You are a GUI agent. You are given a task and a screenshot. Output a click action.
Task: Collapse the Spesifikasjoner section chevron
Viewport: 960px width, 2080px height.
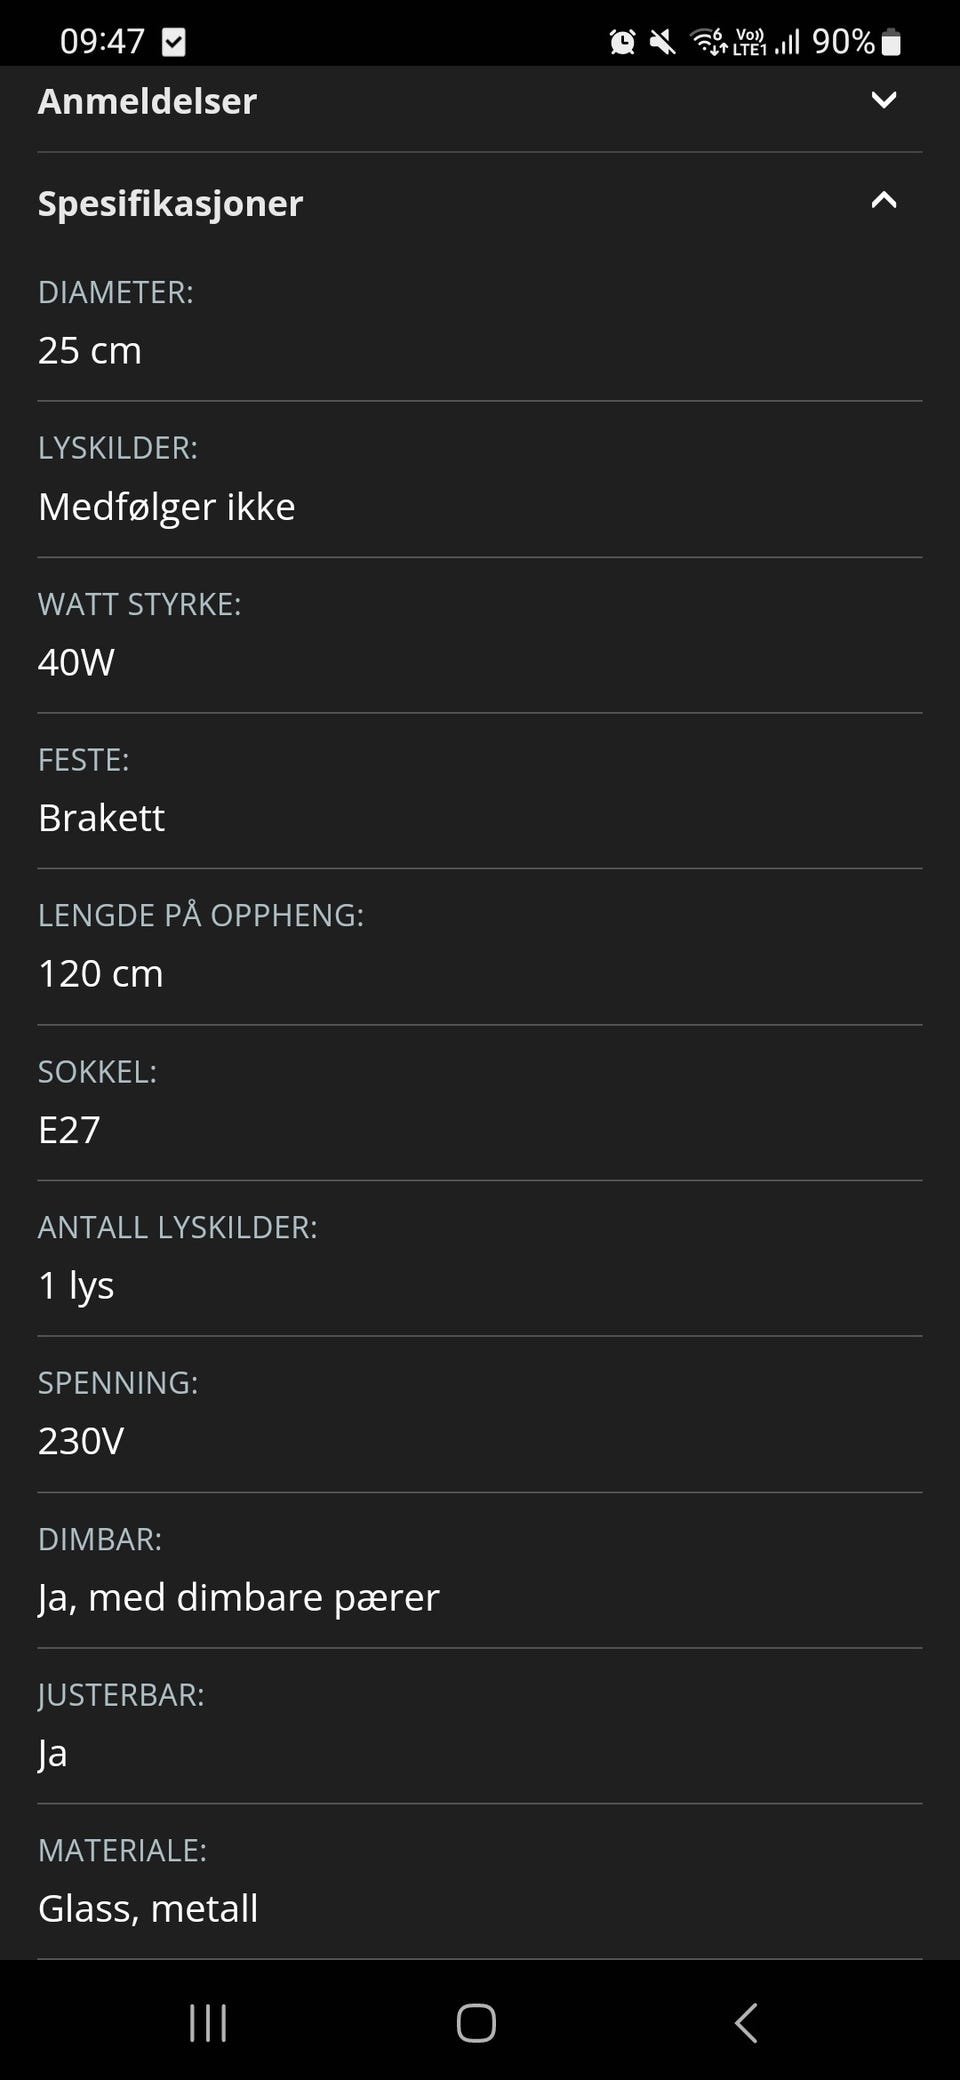(x=883, y=201)
